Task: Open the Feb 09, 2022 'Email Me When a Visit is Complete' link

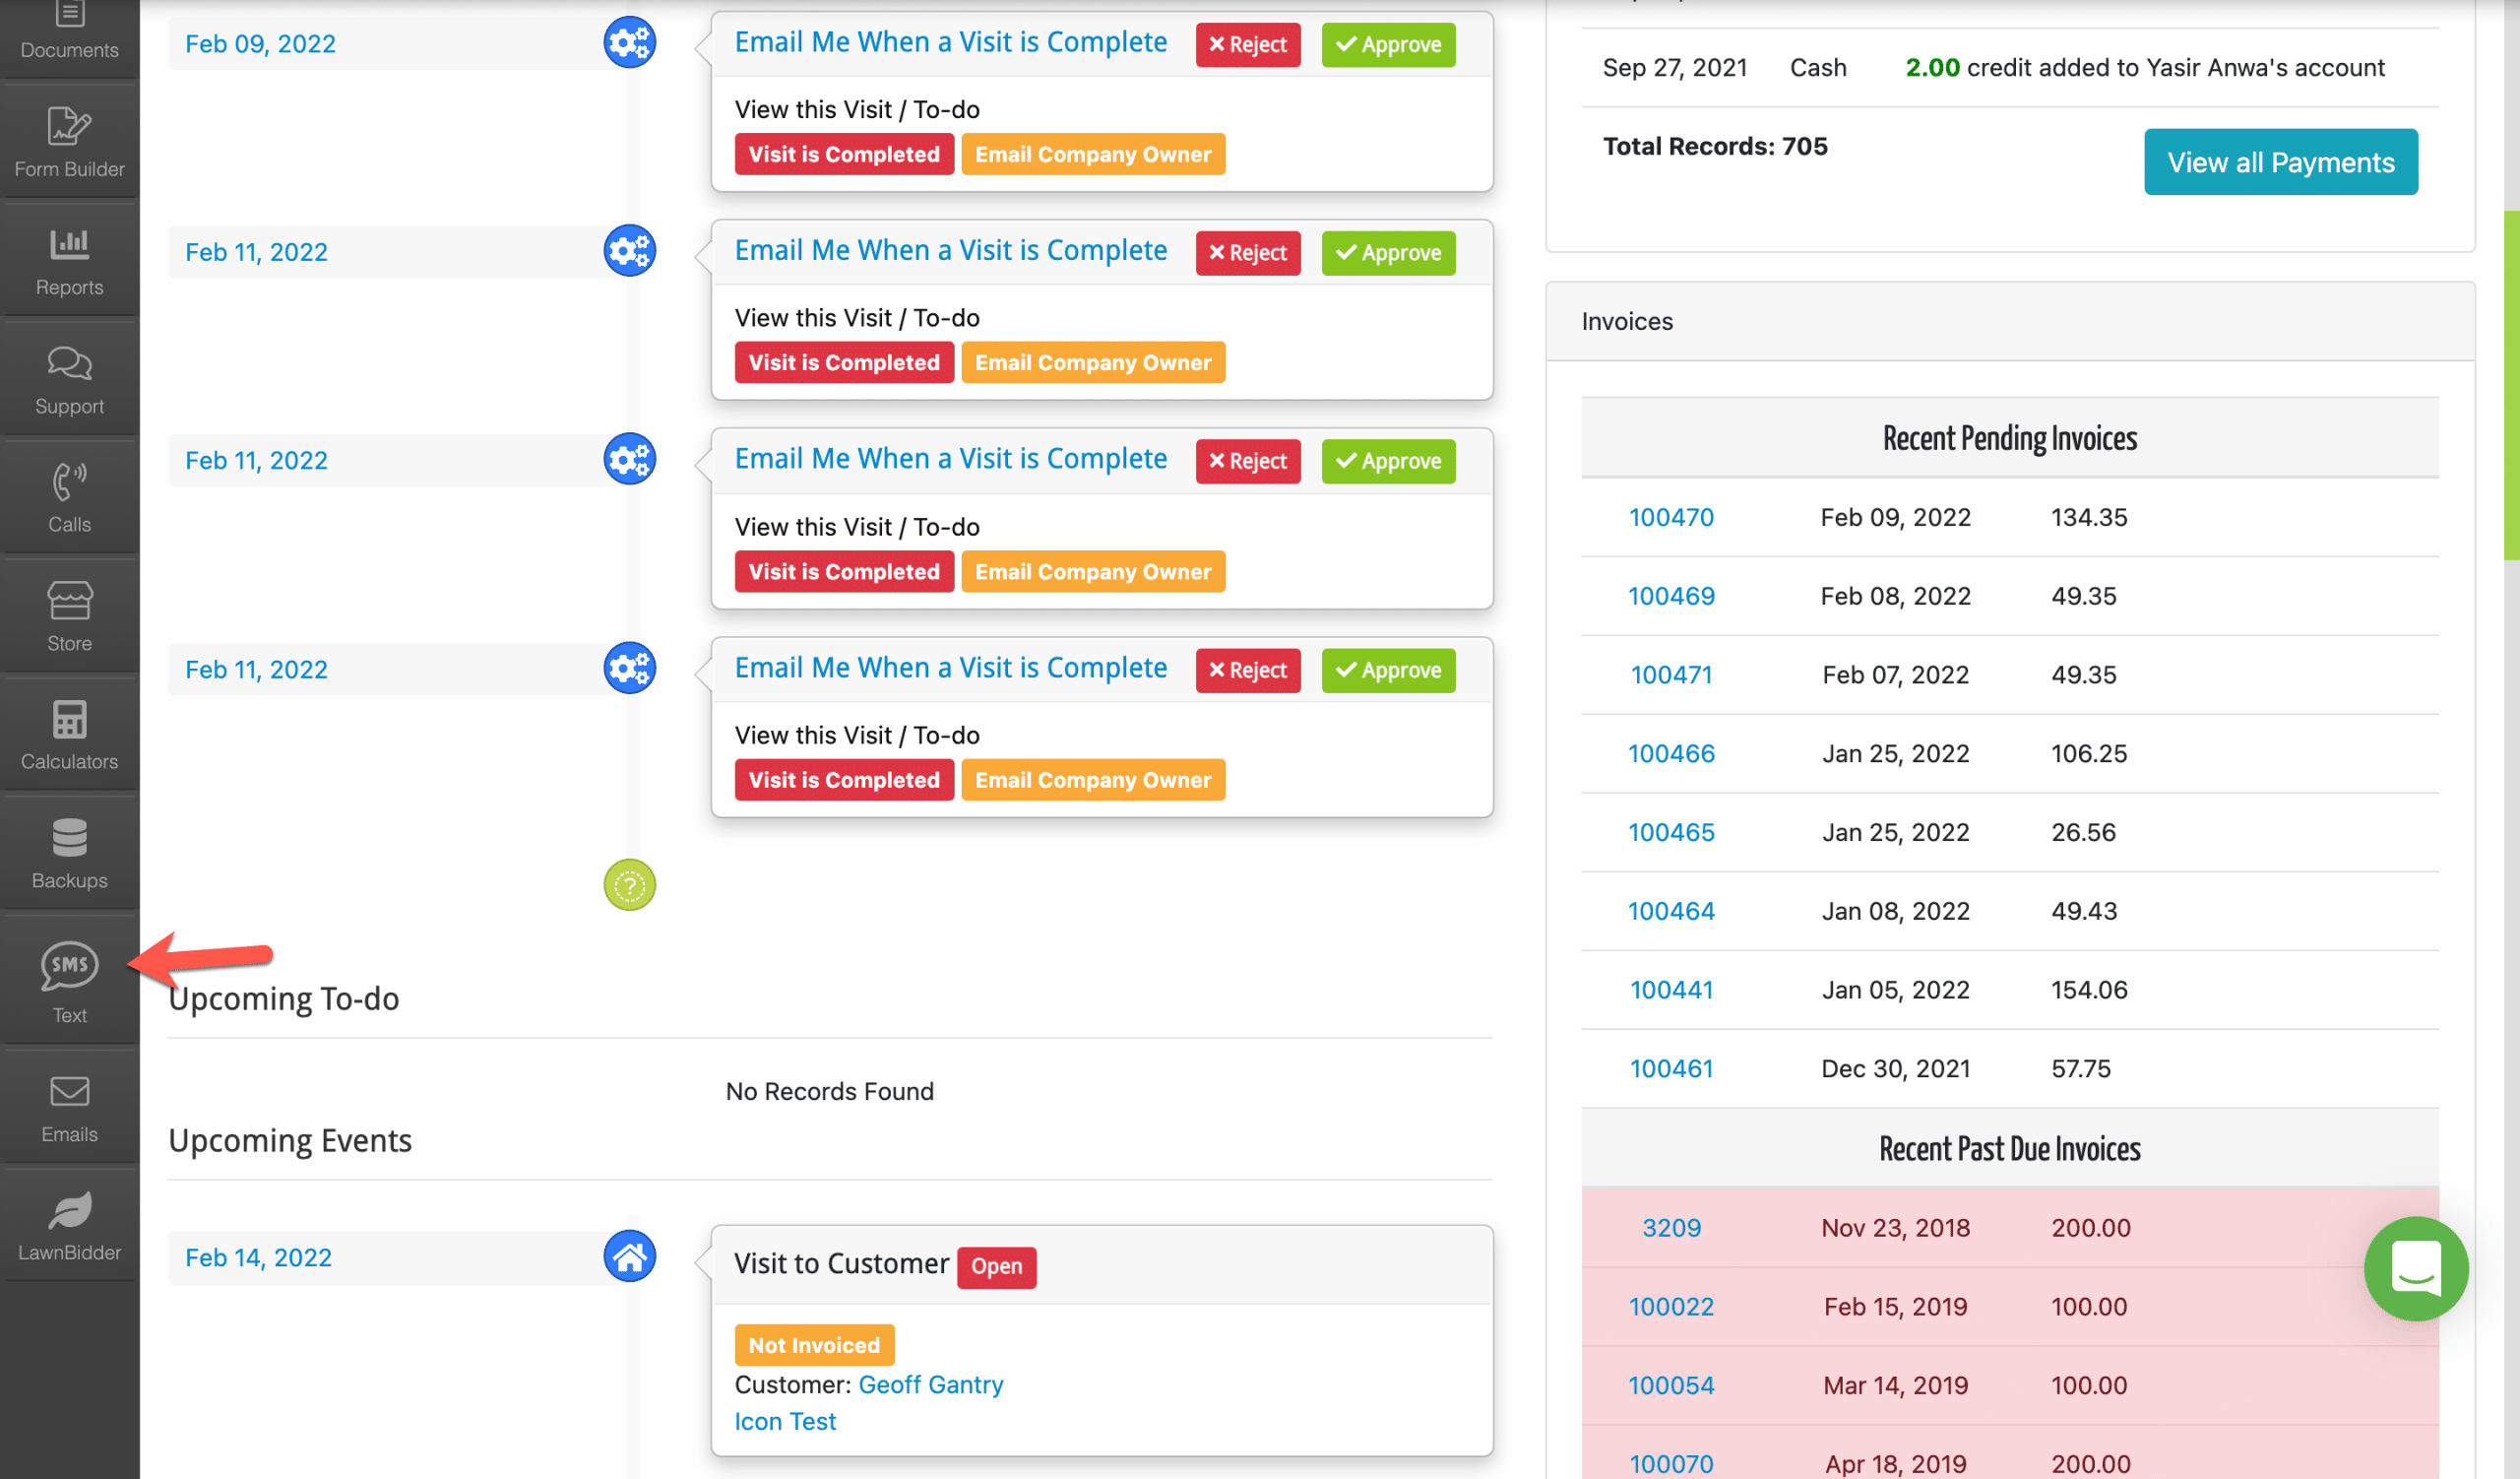Action: pyautogui.click(x=950, y=42)
